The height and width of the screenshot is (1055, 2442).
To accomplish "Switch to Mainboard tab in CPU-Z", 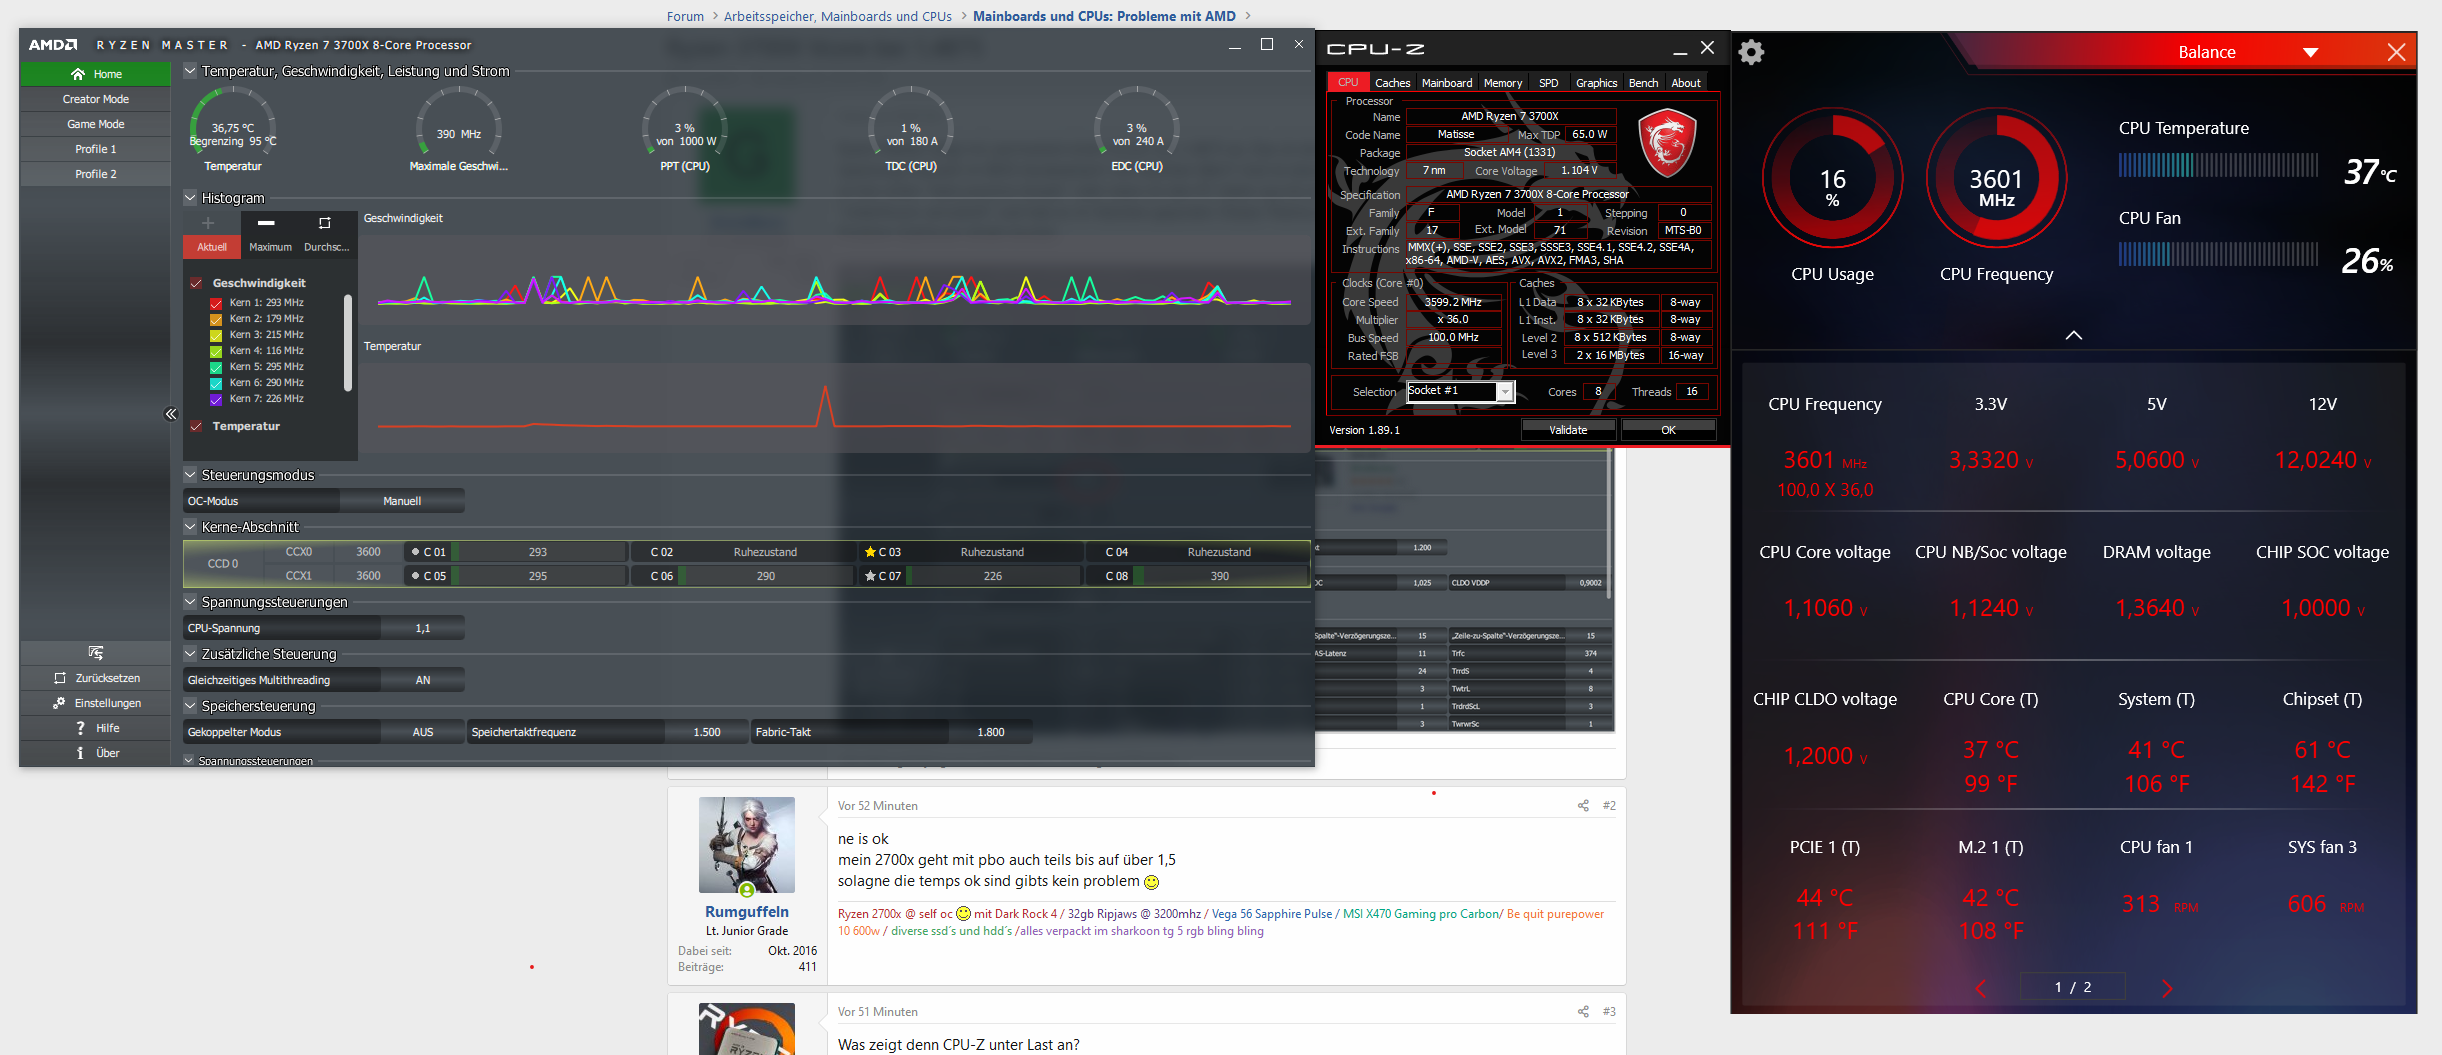I will click(x=1447, y=83).
